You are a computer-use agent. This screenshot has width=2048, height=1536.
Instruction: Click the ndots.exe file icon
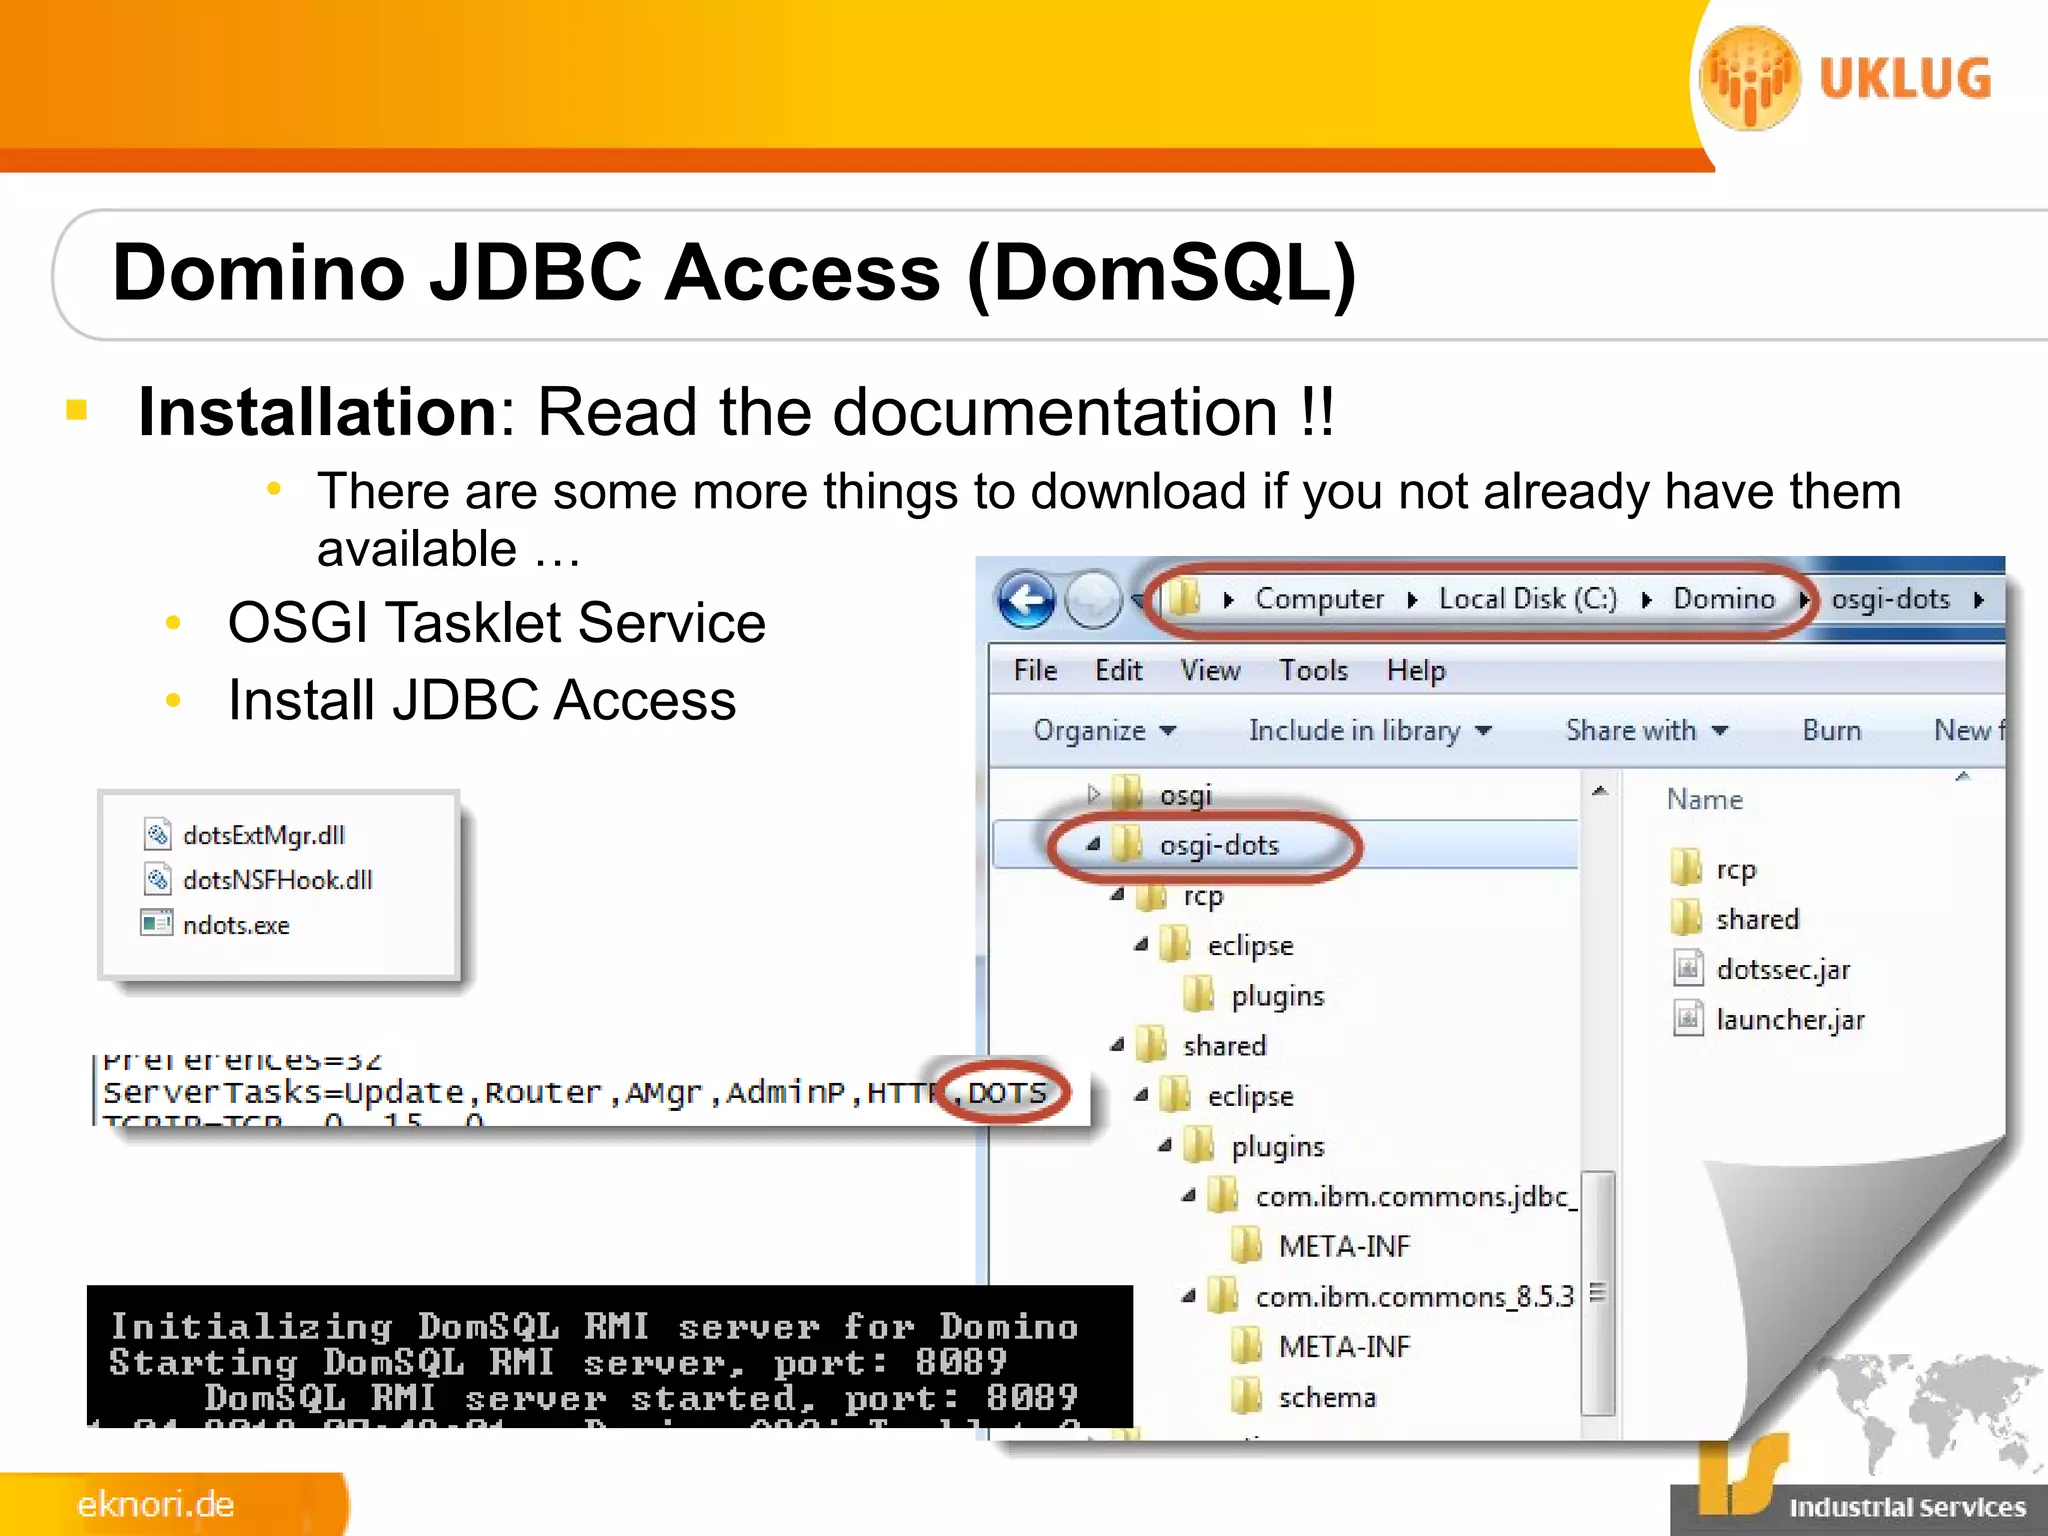tap(156, 922)
